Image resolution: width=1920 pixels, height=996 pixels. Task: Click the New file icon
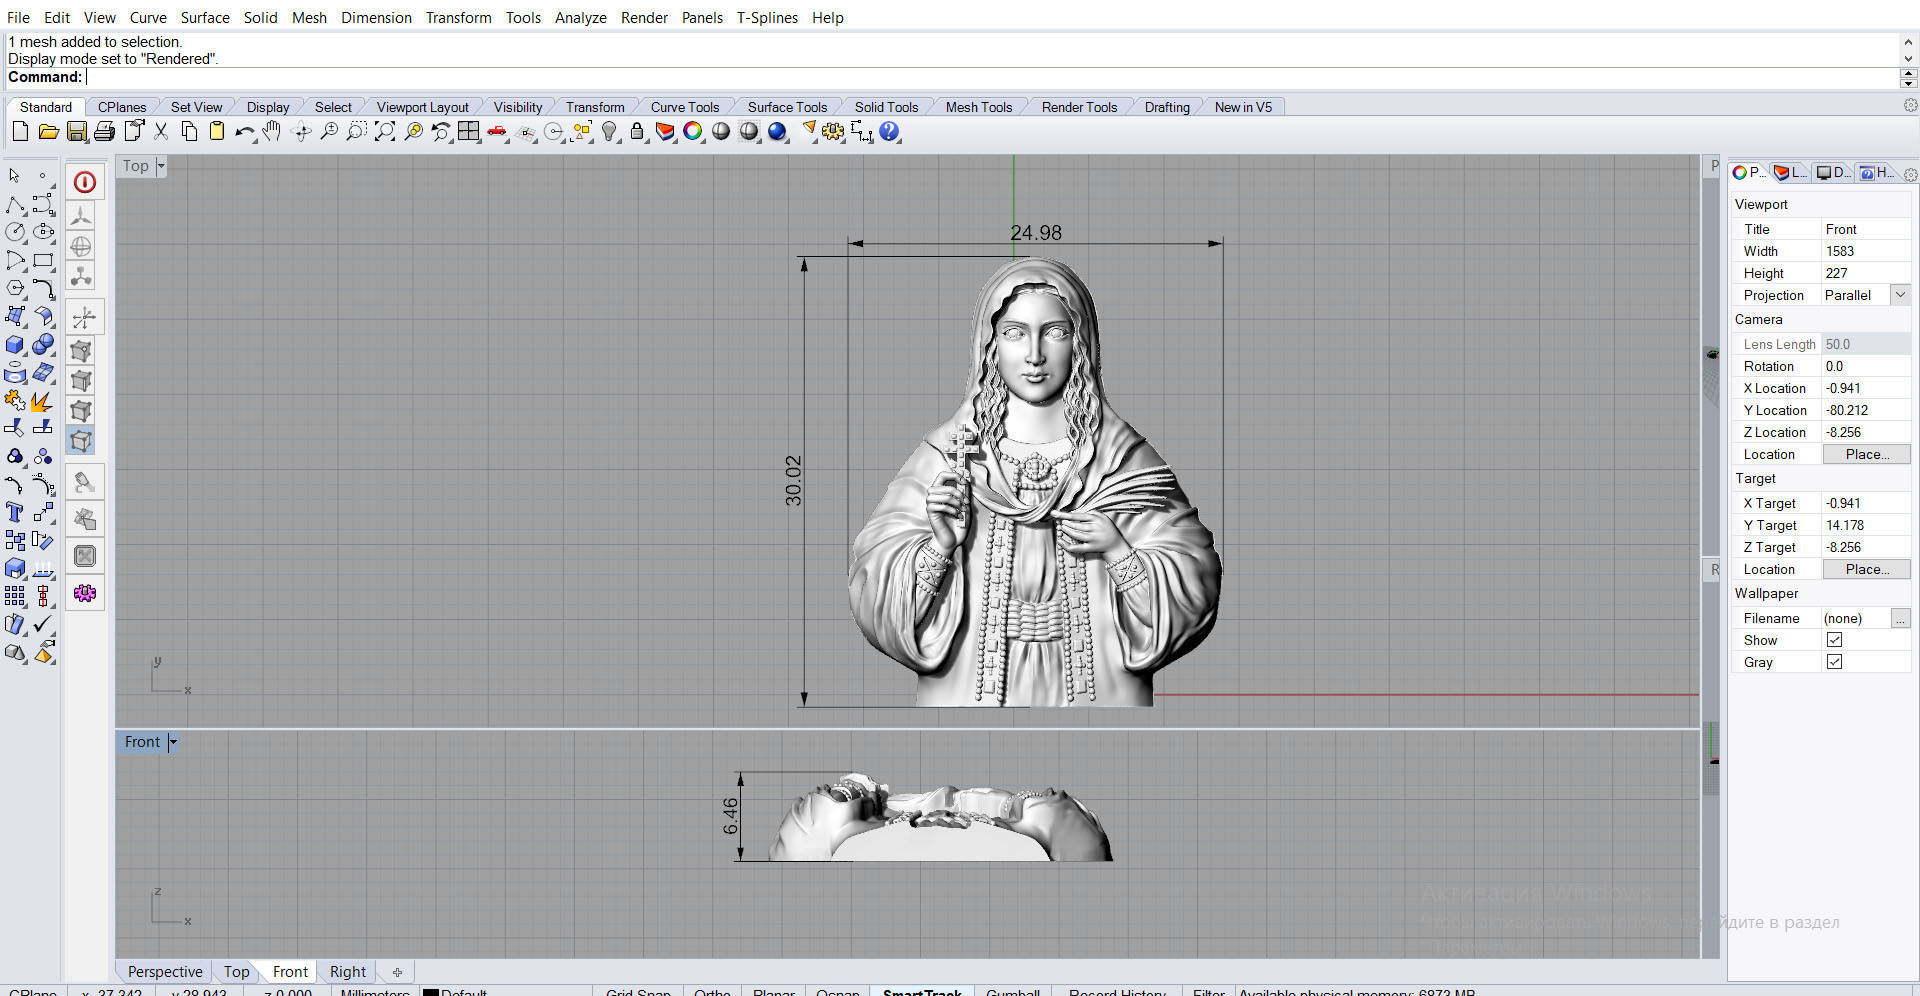click(x=20, y=131)
